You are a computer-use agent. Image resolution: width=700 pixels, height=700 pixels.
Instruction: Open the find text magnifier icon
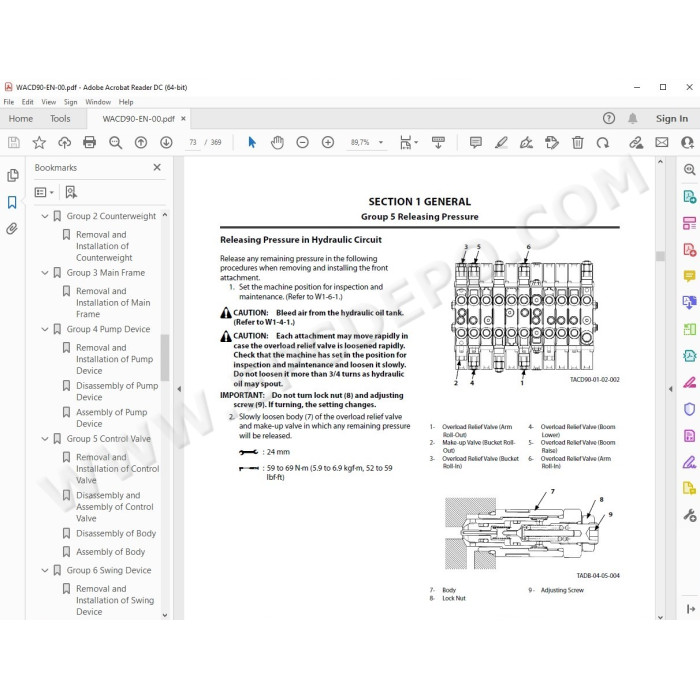tap(116, 142)
